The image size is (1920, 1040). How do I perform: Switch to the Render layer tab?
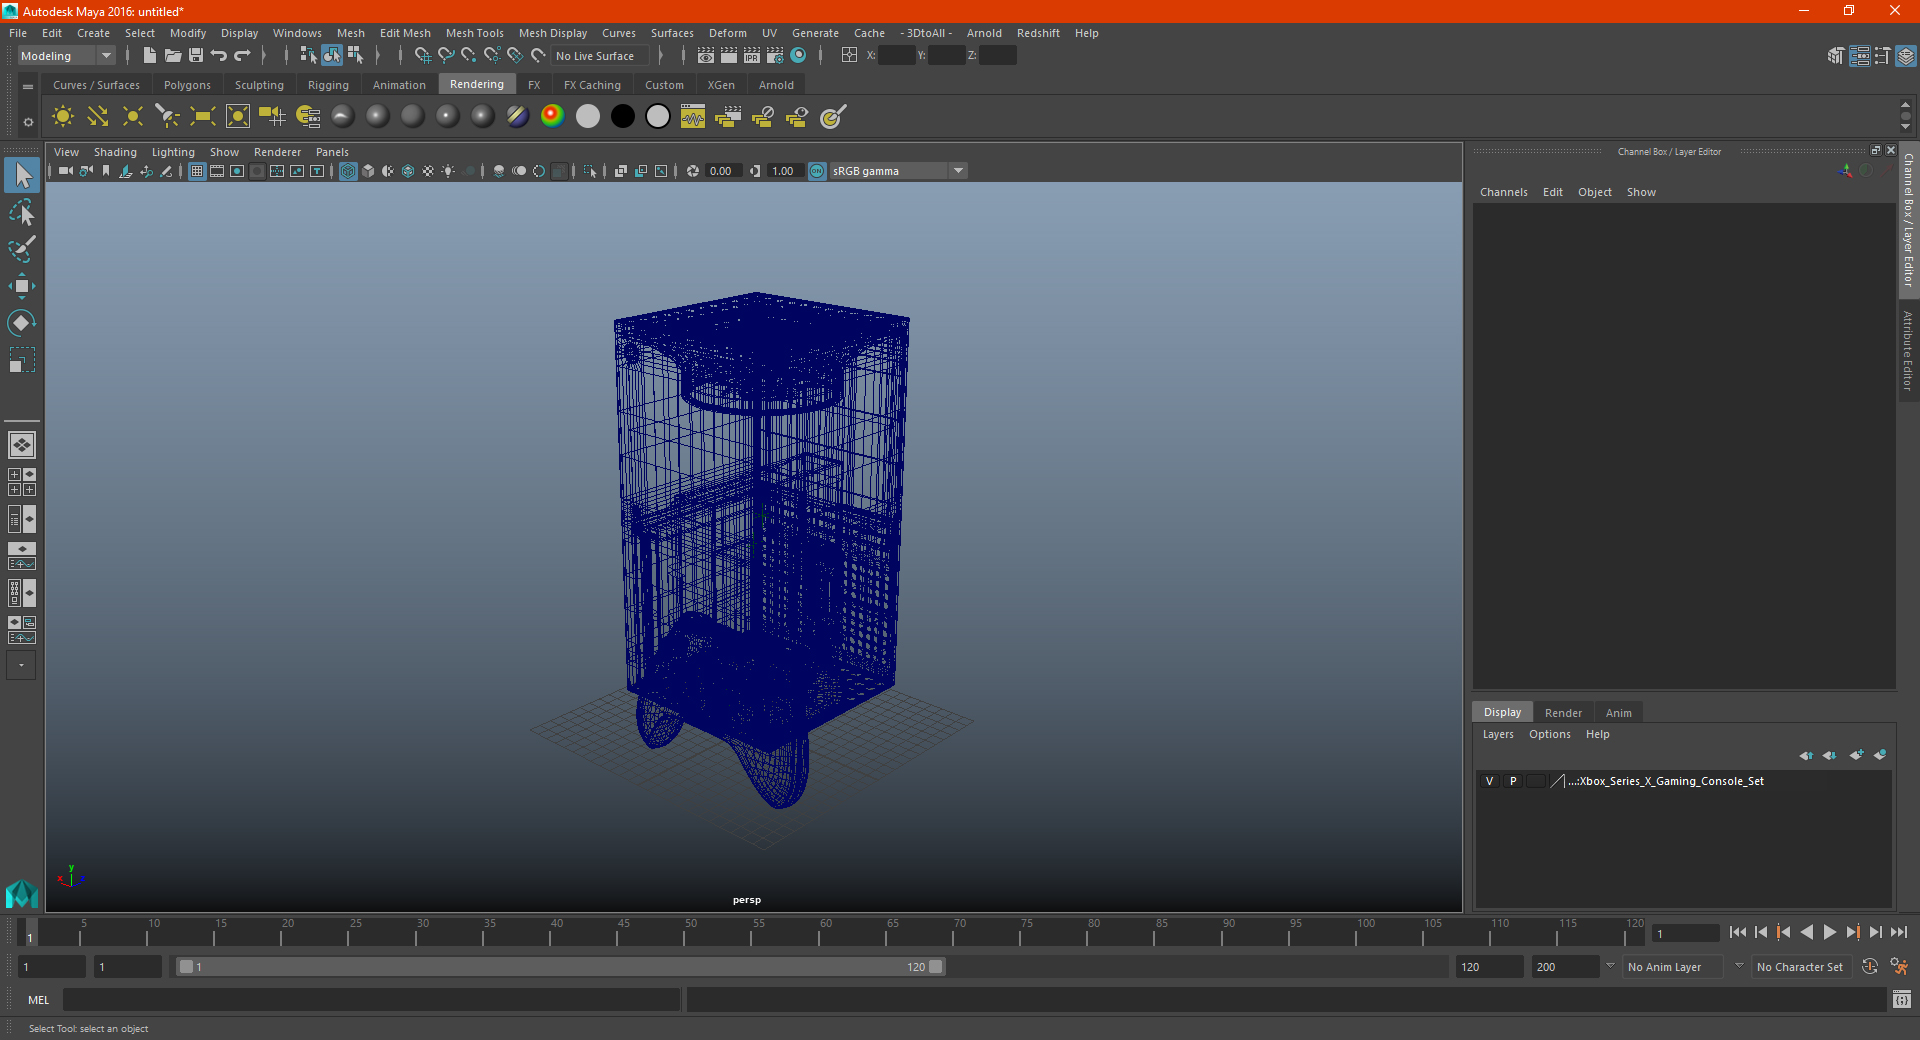(x=1563, y=713)
